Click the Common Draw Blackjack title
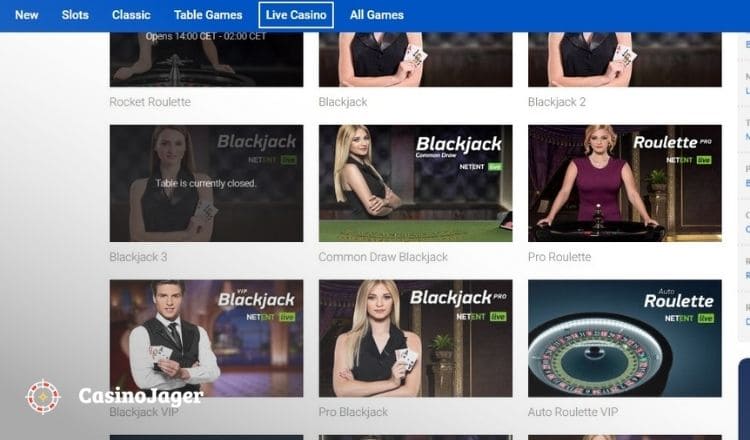Viewport: 750px width, 440px height. 383,257
